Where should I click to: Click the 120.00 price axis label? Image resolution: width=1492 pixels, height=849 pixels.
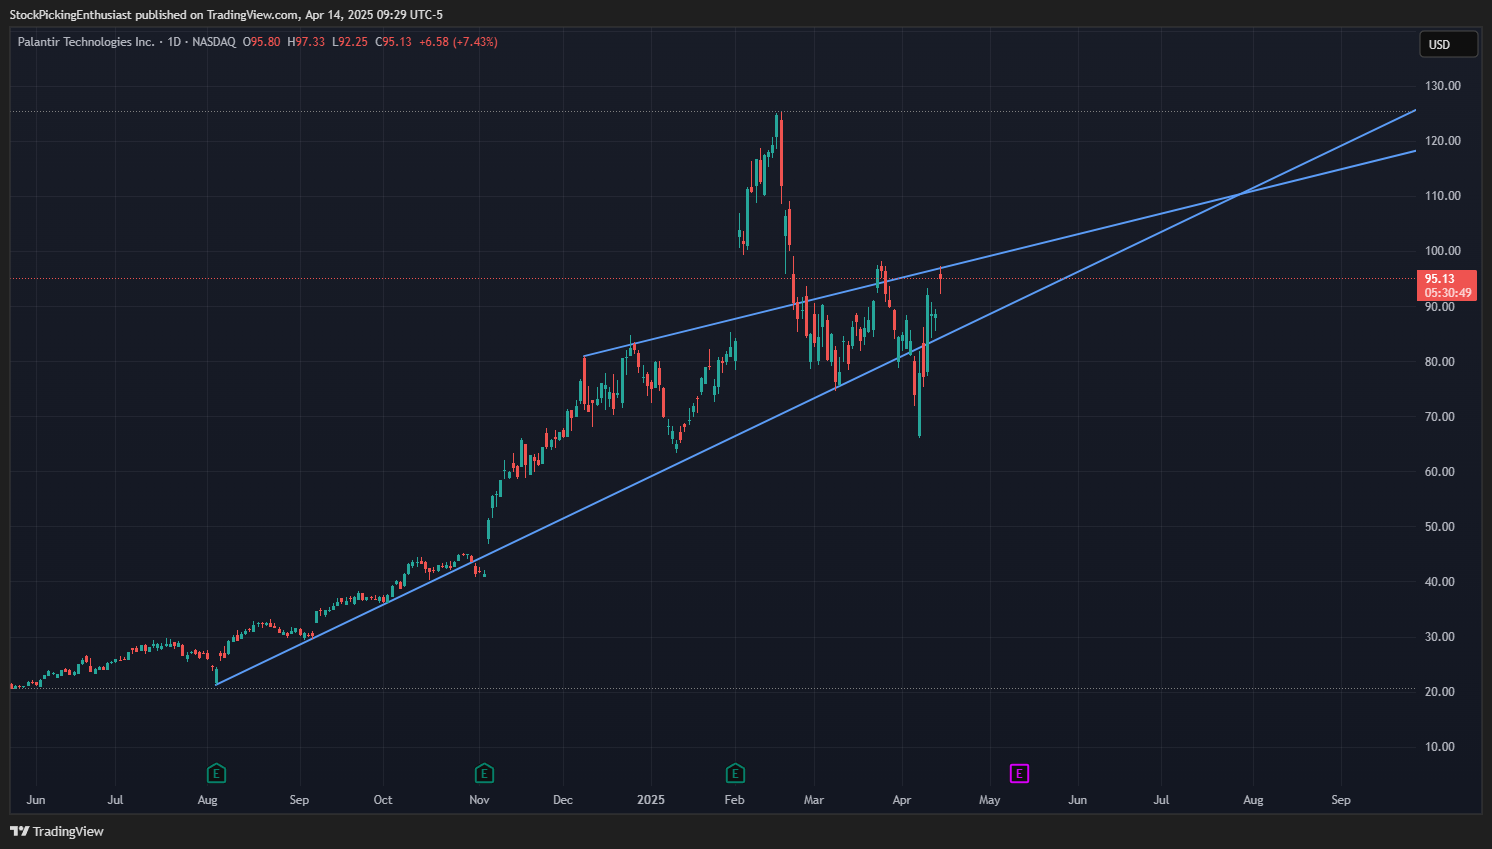[x=1442, y=141]
